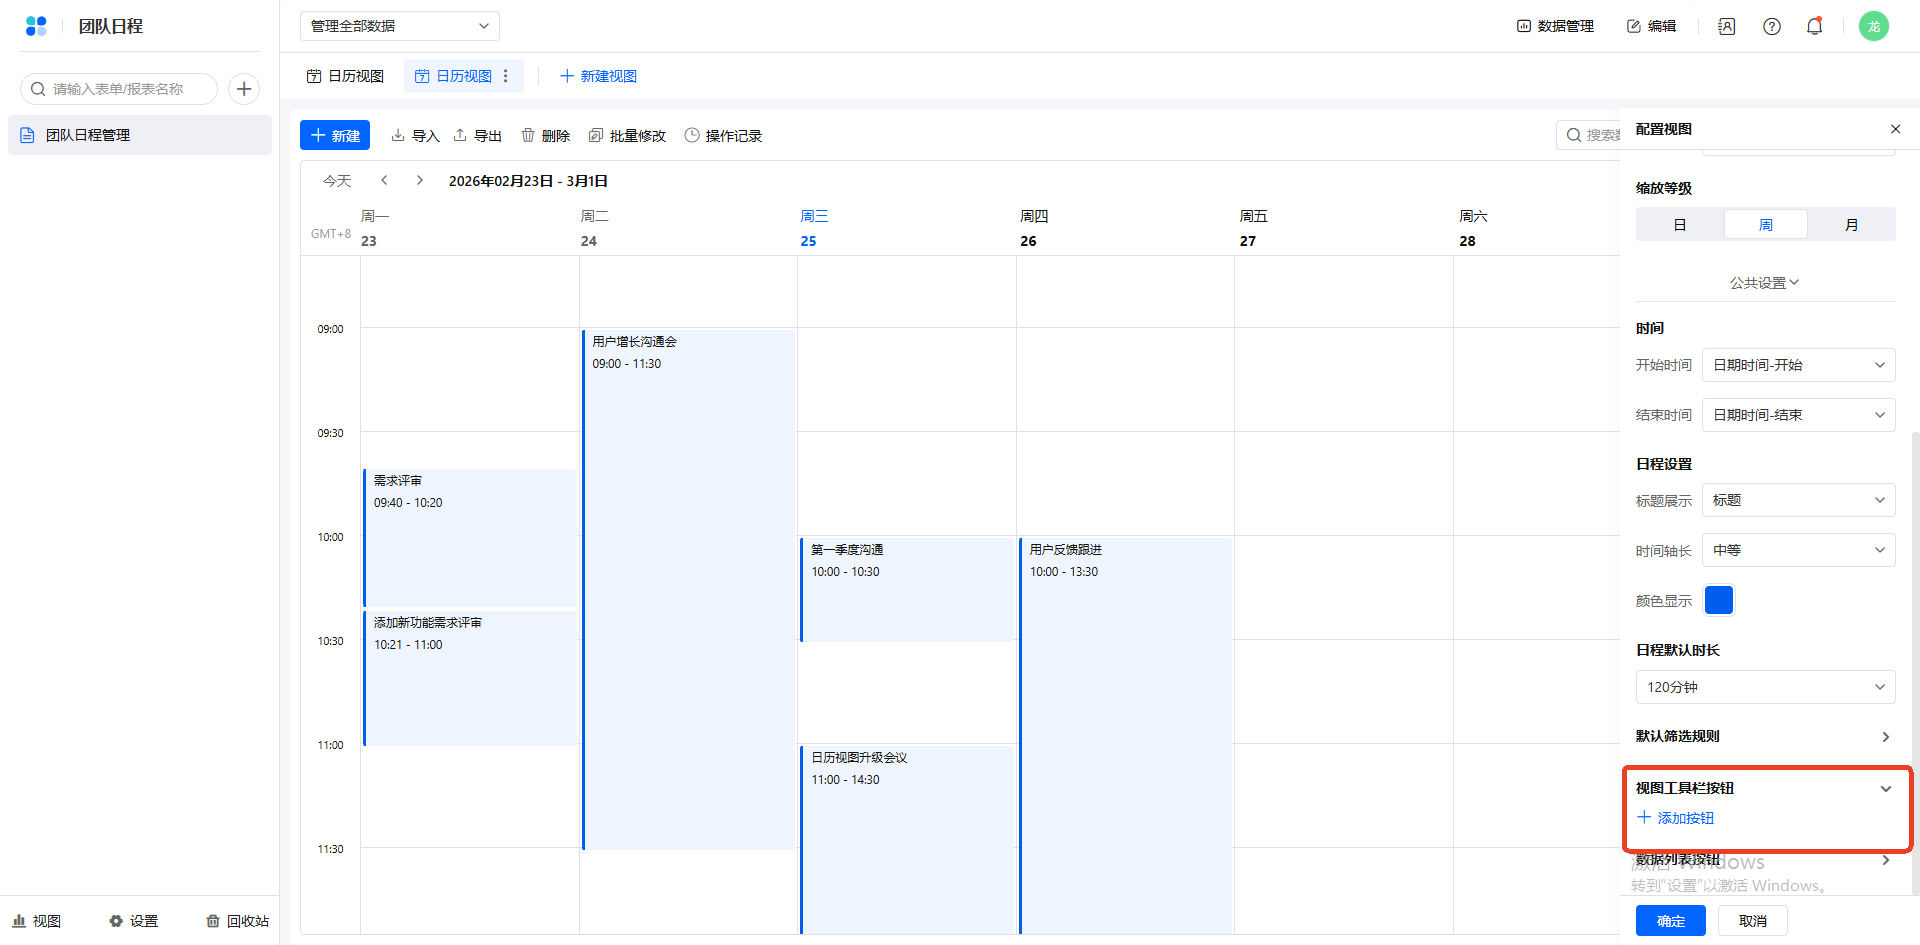Open the help question mark icon
The height and width of the screenshot is (945, 1920).
(1771, 26)
